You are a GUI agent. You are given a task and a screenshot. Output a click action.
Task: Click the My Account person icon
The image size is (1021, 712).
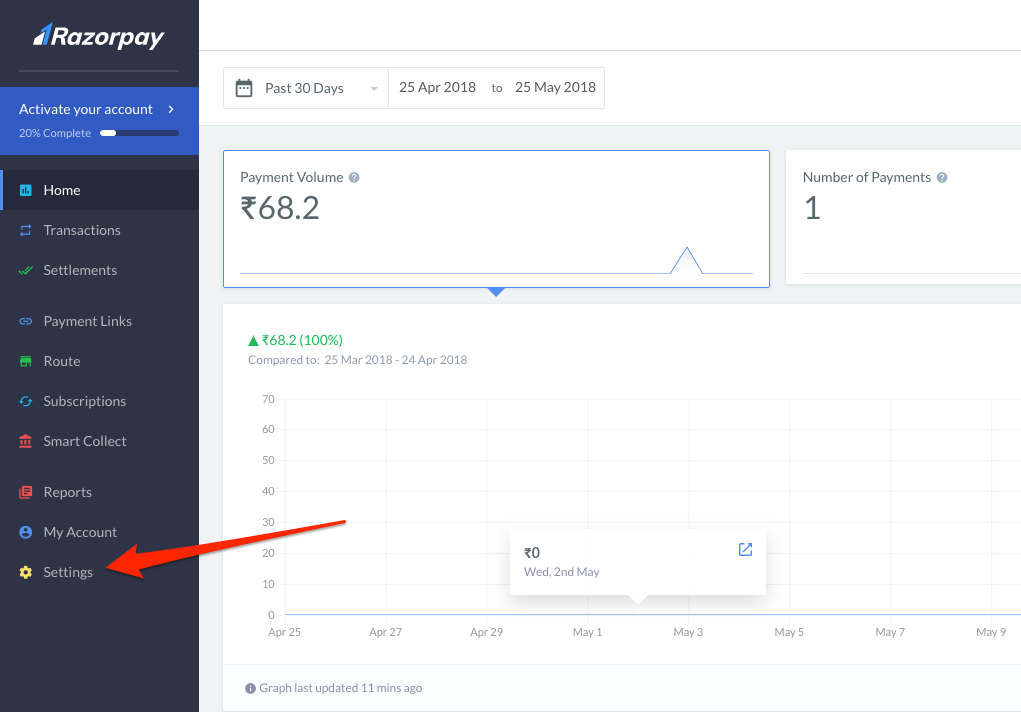click(x=25, y=532)
